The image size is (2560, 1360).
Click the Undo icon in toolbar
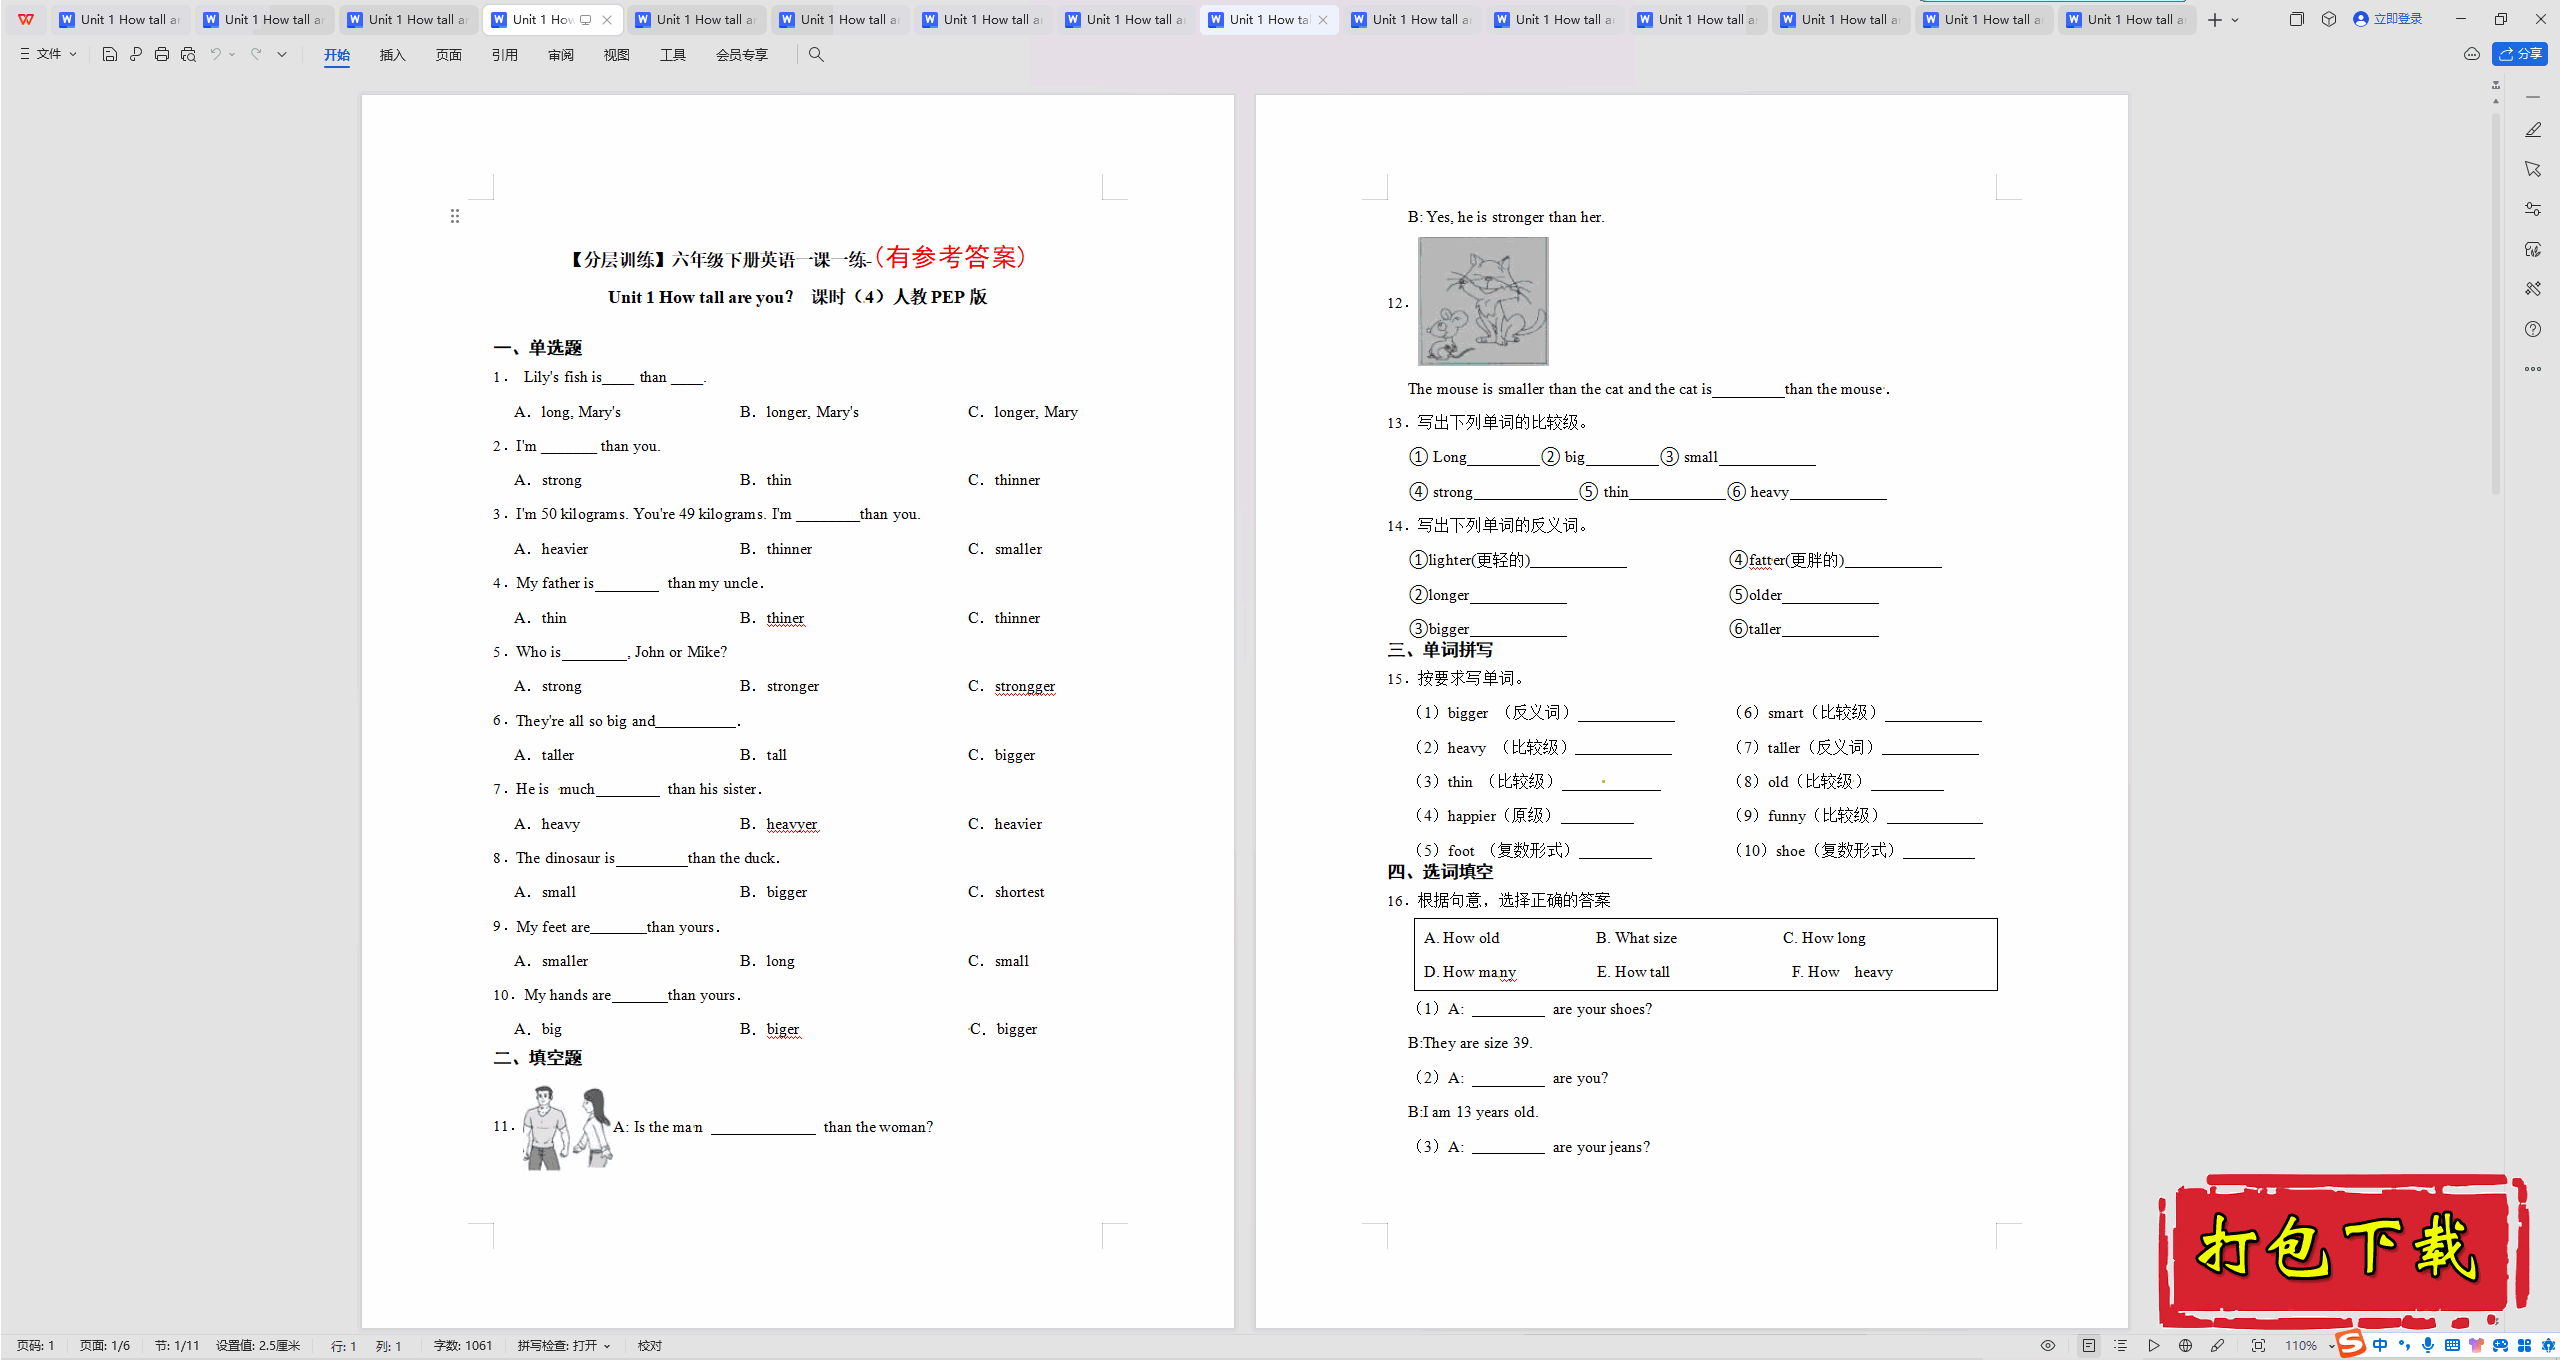(x=220, y=54)
